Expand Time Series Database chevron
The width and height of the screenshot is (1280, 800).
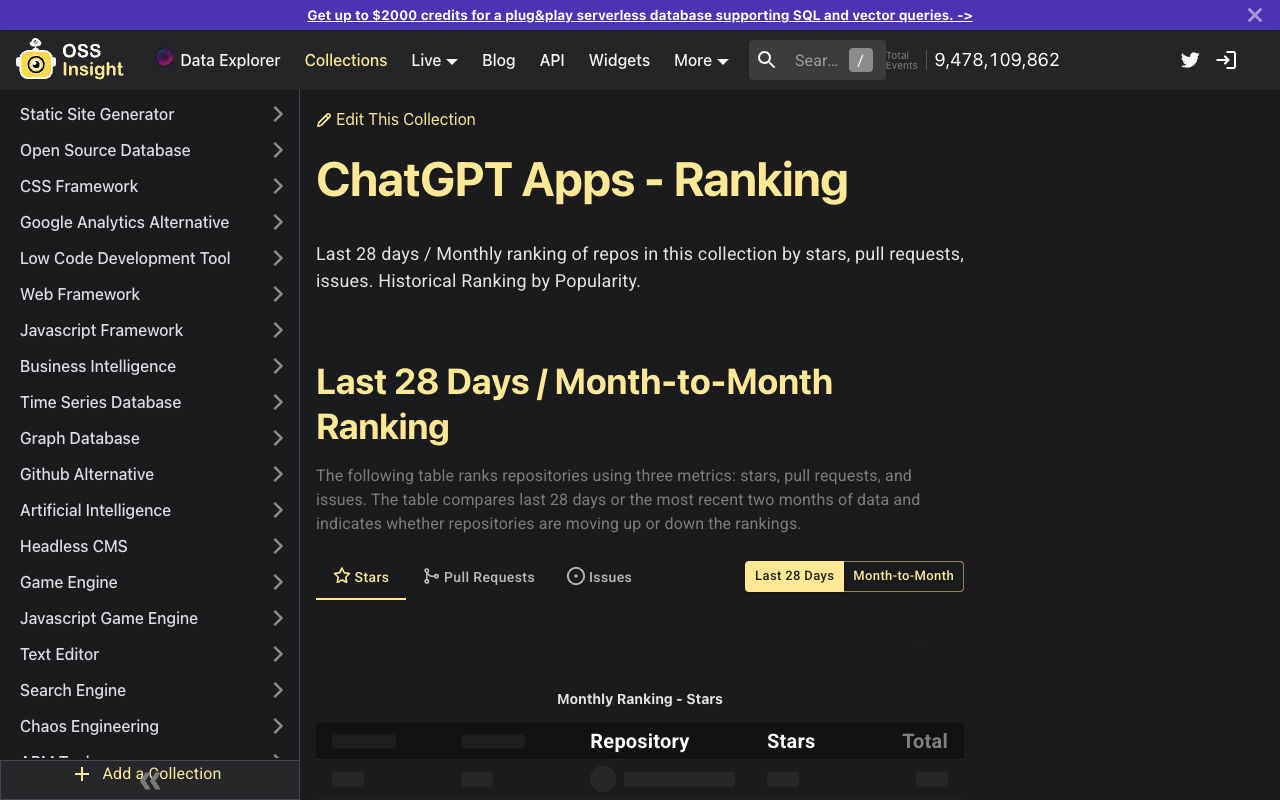coord(278,402)
